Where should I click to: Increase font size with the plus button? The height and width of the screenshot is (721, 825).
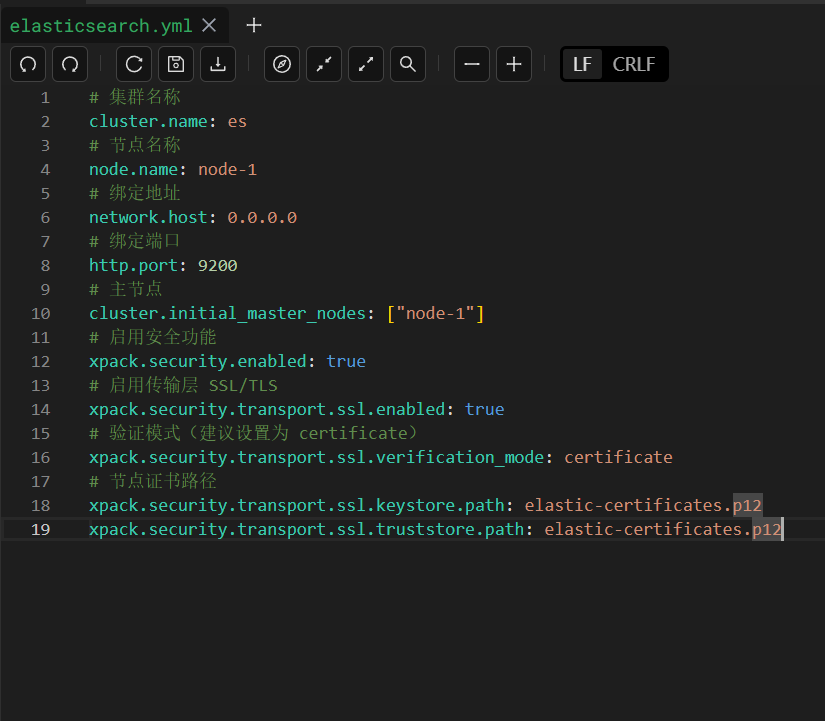pyautogui.click(x=514, y=64)
